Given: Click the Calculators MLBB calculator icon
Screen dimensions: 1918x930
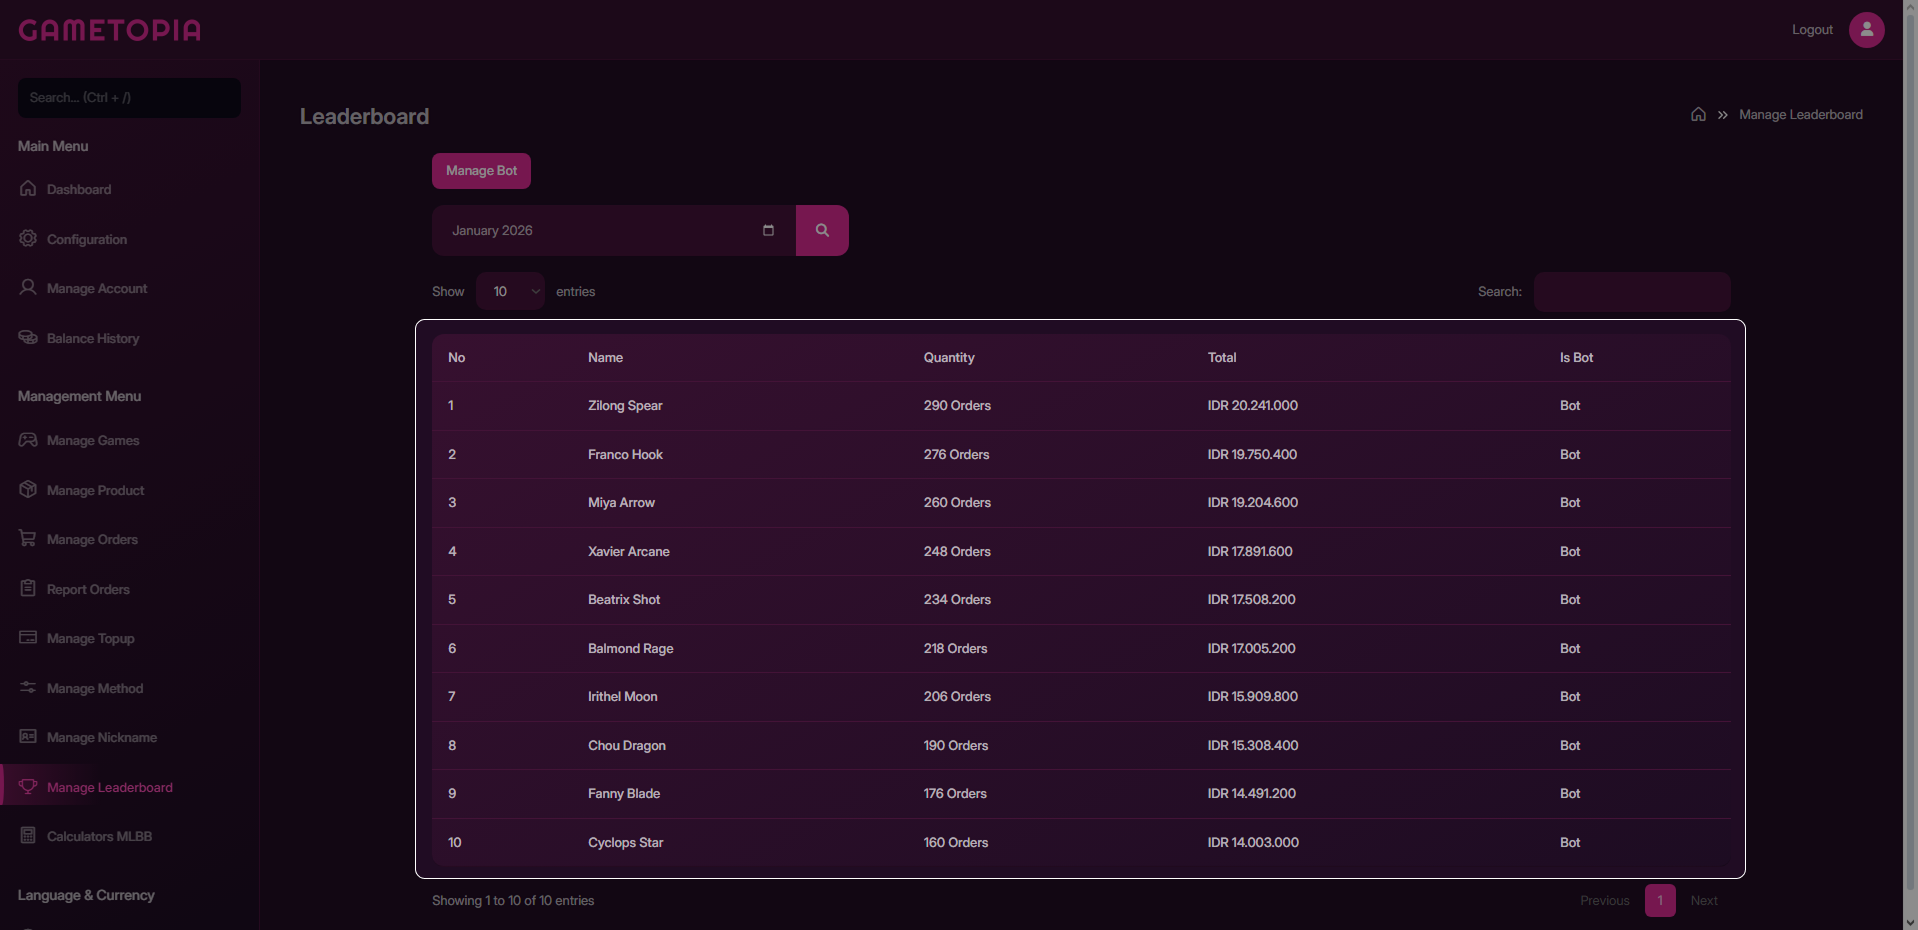Looking at the screenshot, I should click(x=28, y=835).
